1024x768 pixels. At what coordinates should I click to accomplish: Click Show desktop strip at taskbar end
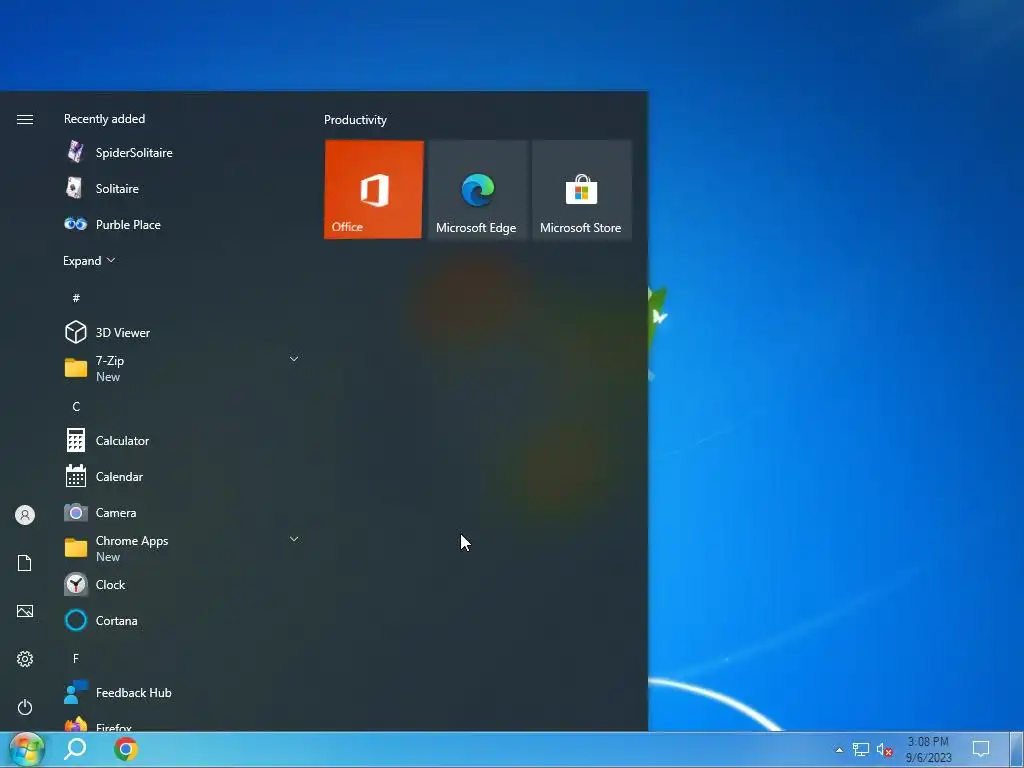pyautogui.click(x=1016, y=750)
